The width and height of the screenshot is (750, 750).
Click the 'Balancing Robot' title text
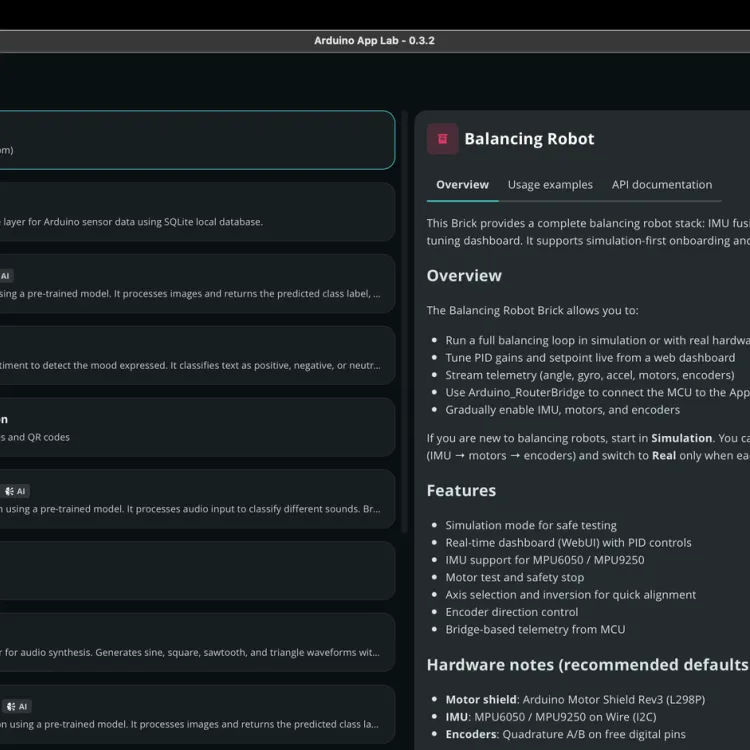point(529,139)
